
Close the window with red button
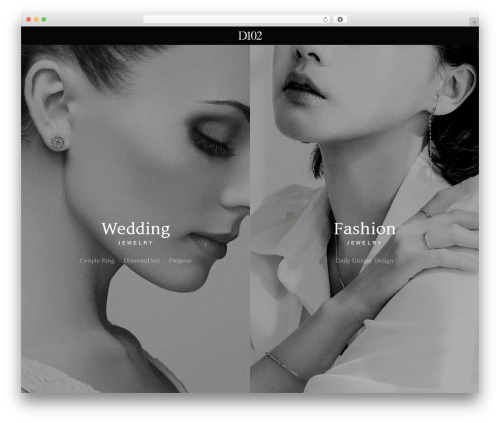29,19
